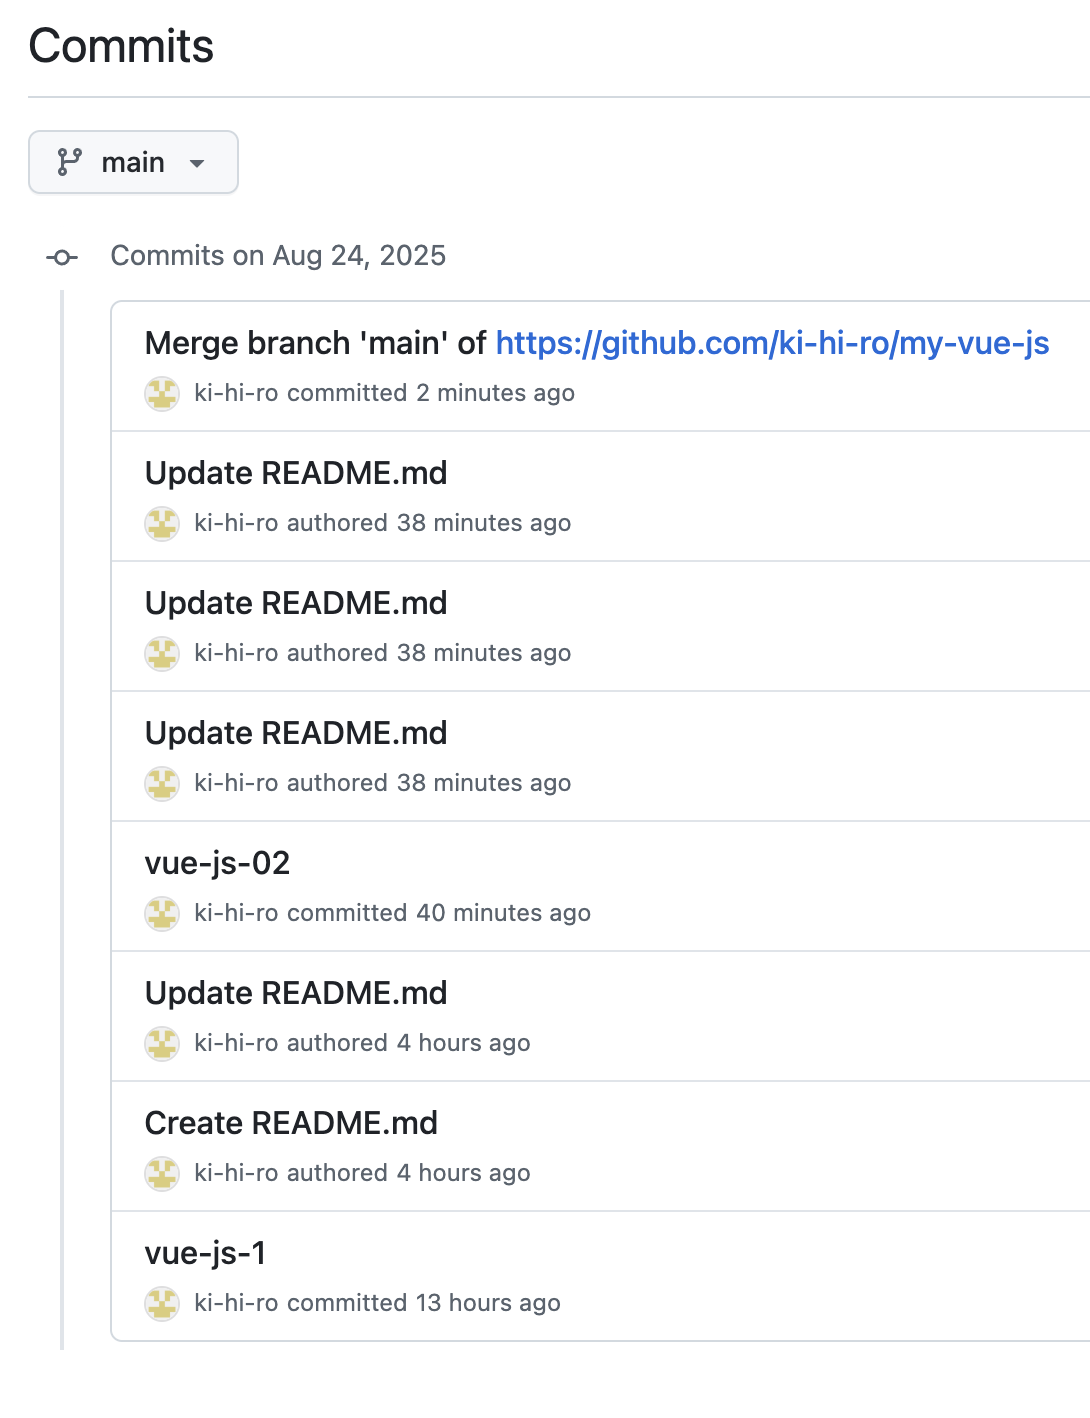Select the Commits page heading
1090x1418 pixels.
(x=120, y=46)
